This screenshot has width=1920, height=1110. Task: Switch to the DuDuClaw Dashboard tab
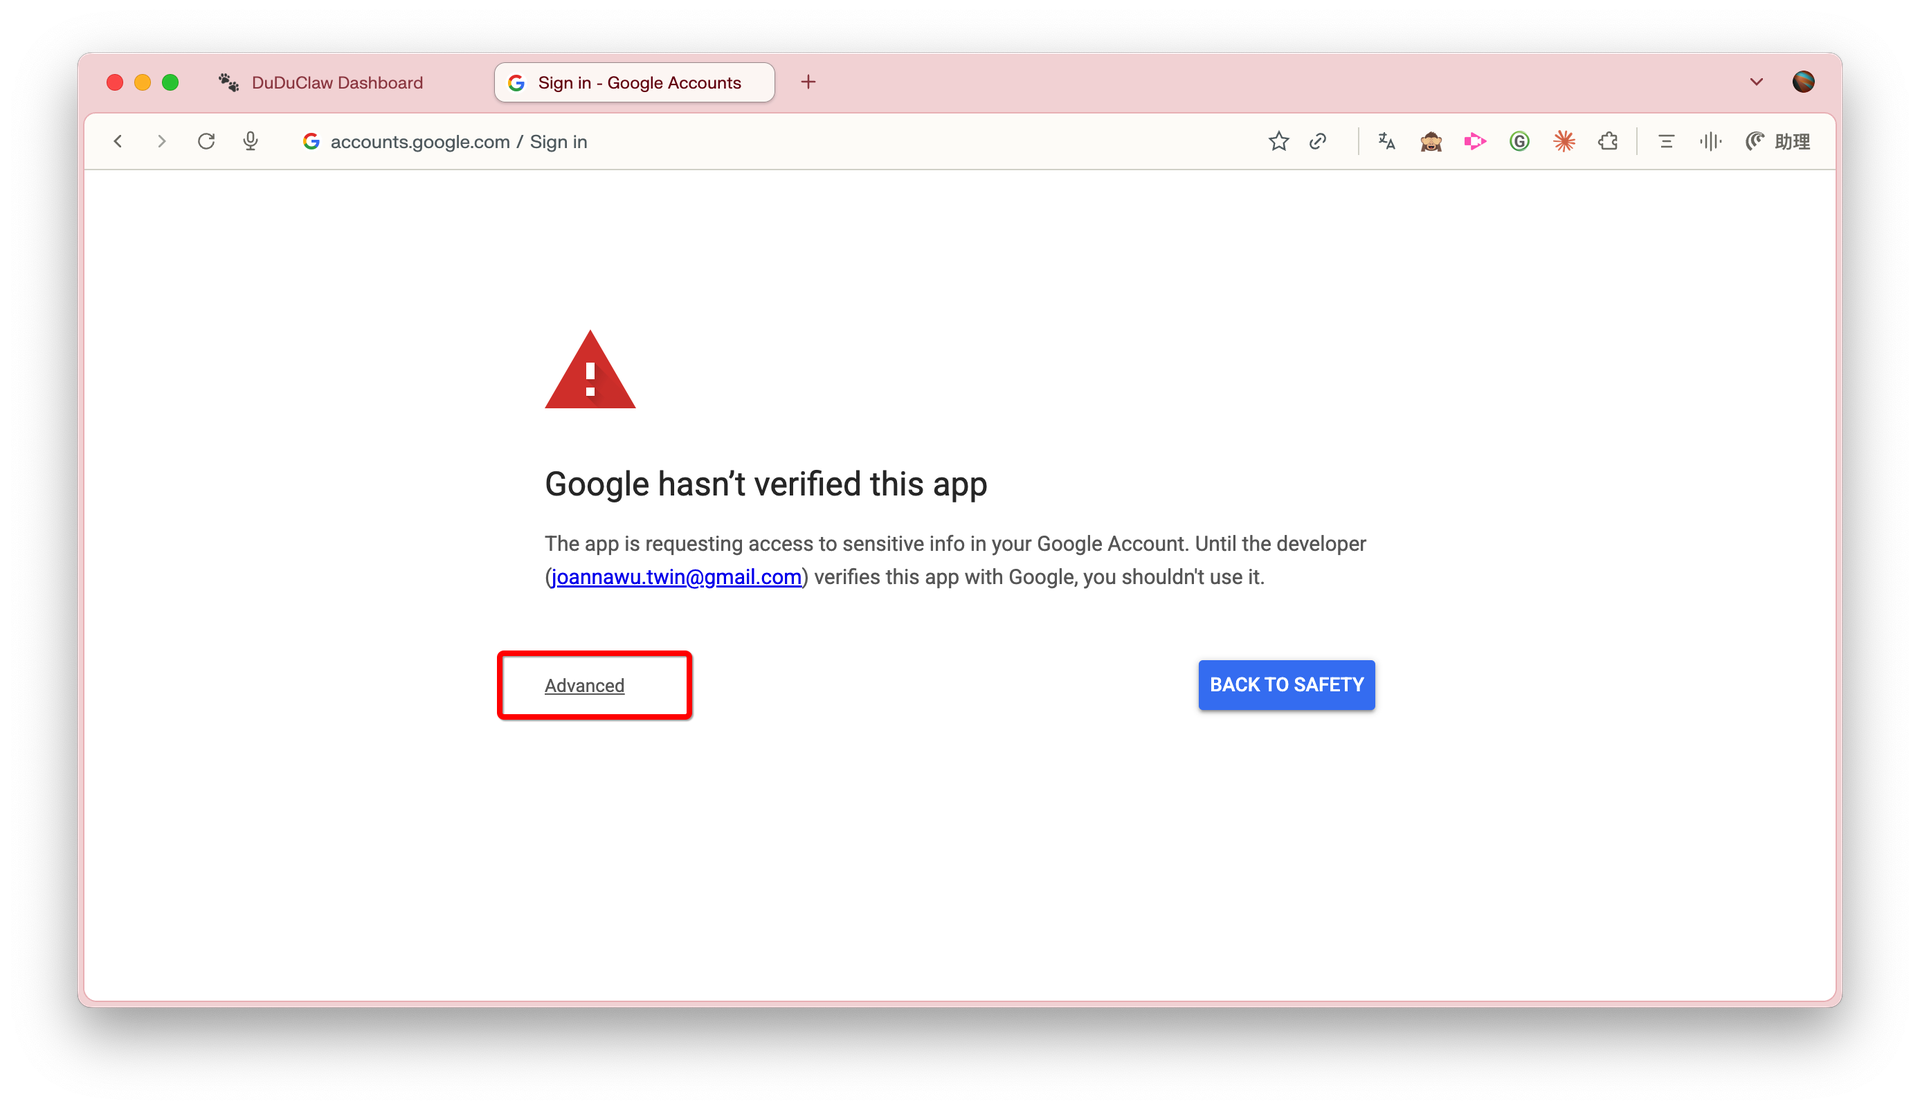(337, 83)
